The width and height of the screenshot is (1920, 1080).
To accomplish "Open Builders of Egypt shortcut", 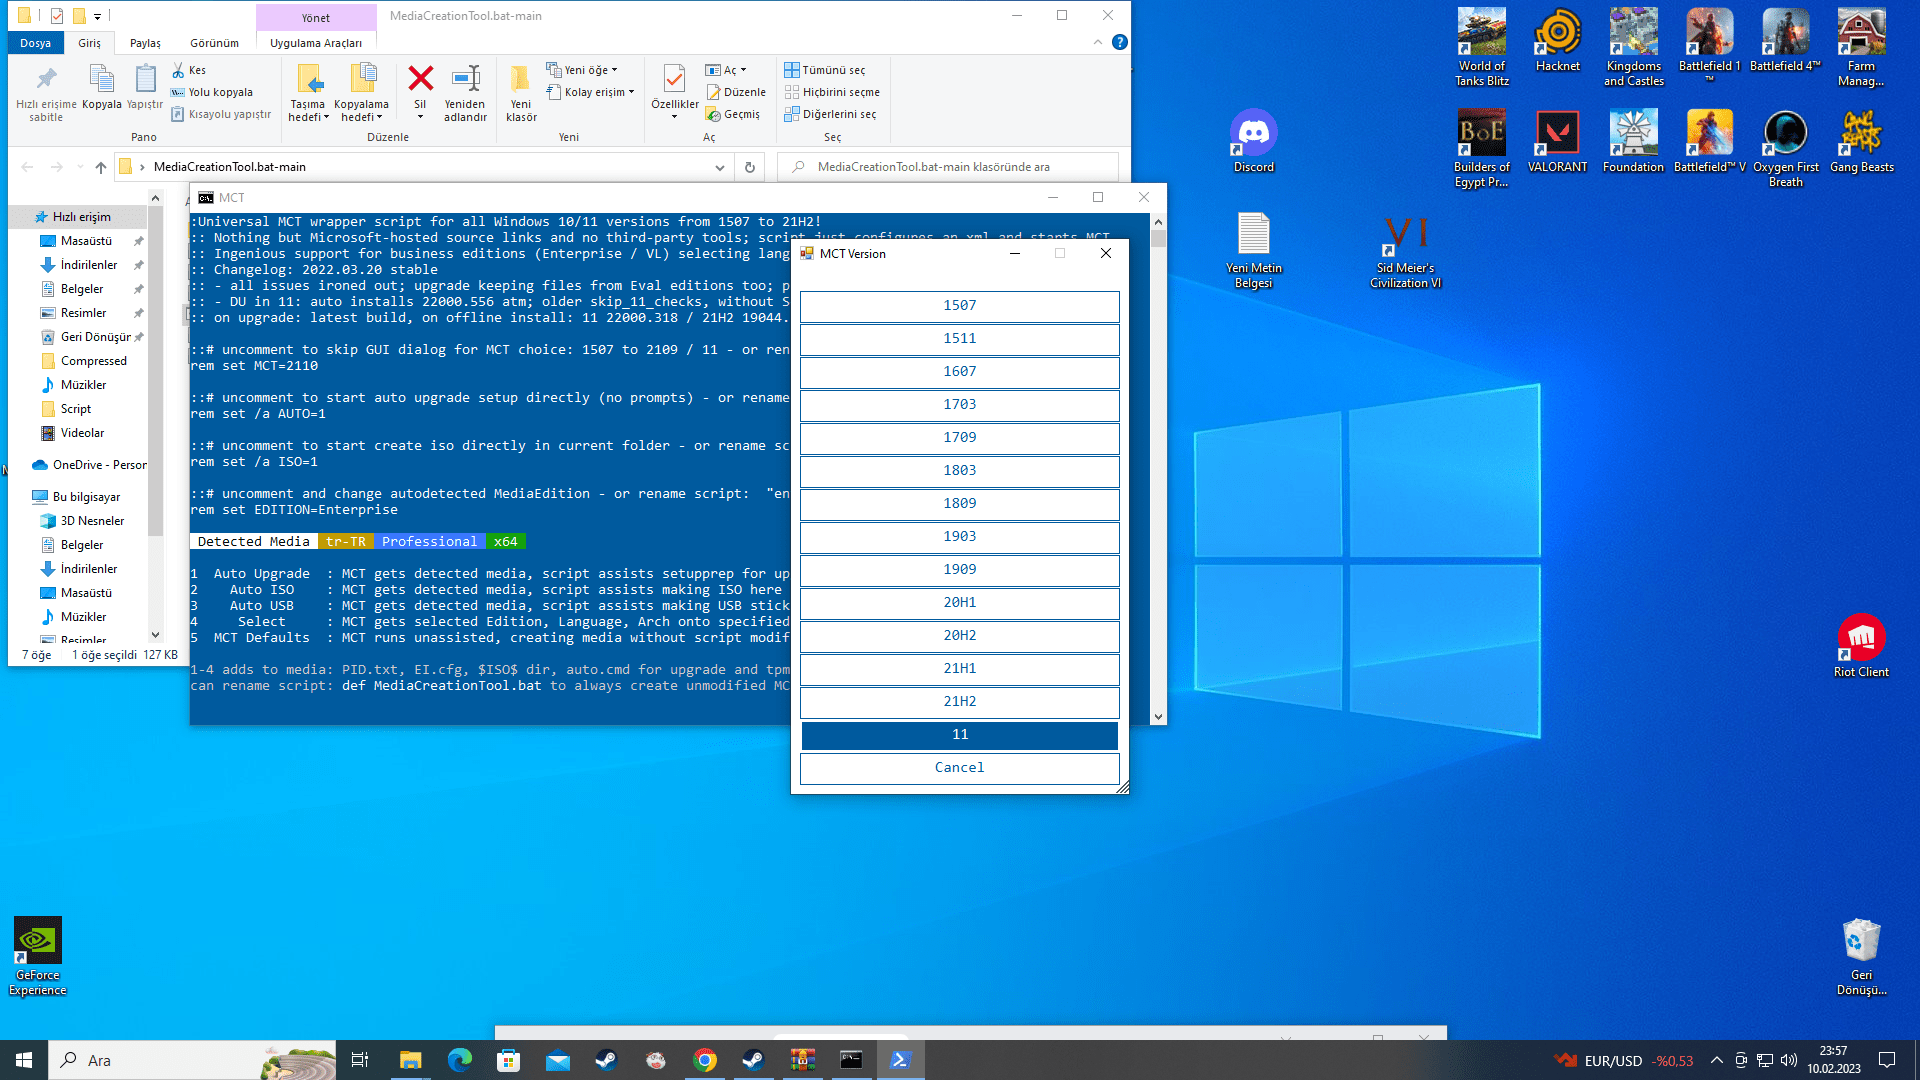I will pos(1482,148).
